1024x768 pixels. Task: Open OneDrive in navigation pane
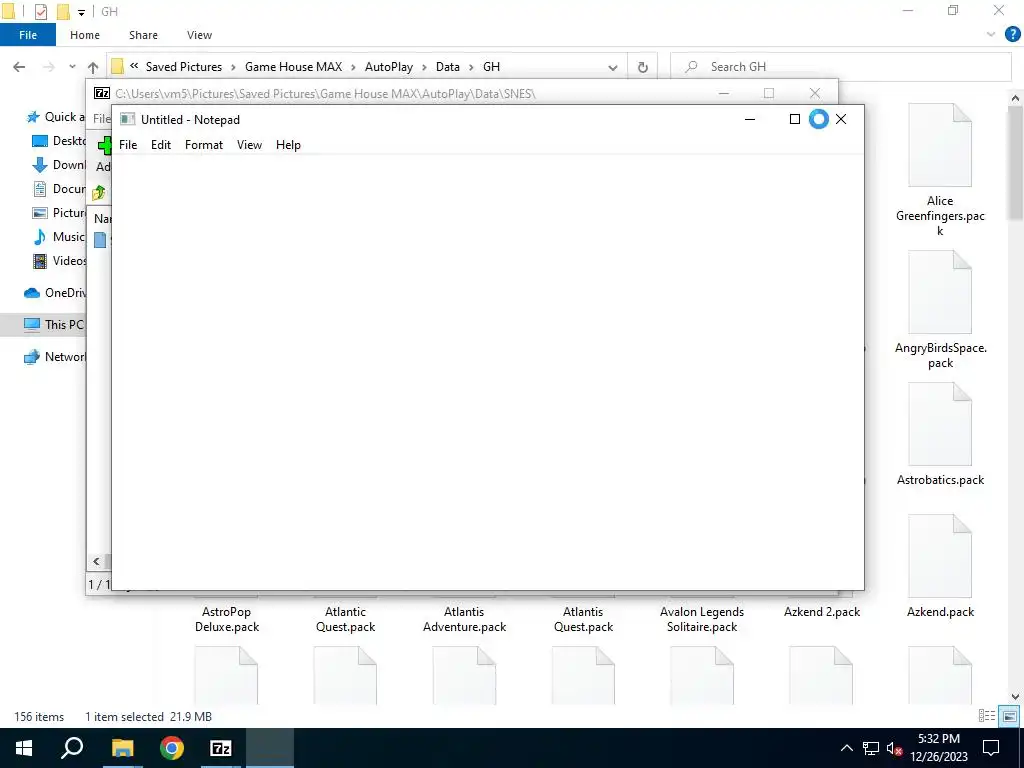pos(55,293)
